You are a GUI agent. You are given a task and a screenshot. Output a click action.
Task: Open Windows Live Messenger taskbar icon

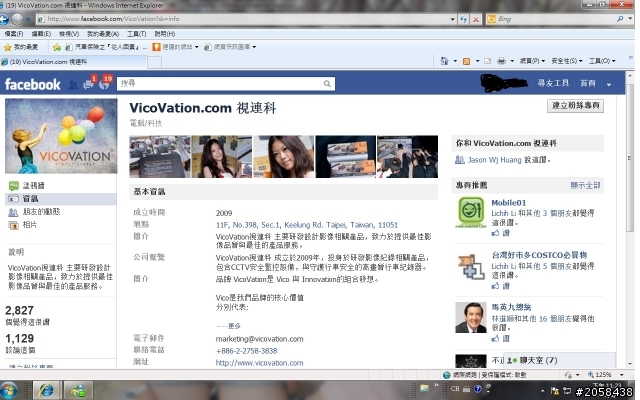point(78,391)
